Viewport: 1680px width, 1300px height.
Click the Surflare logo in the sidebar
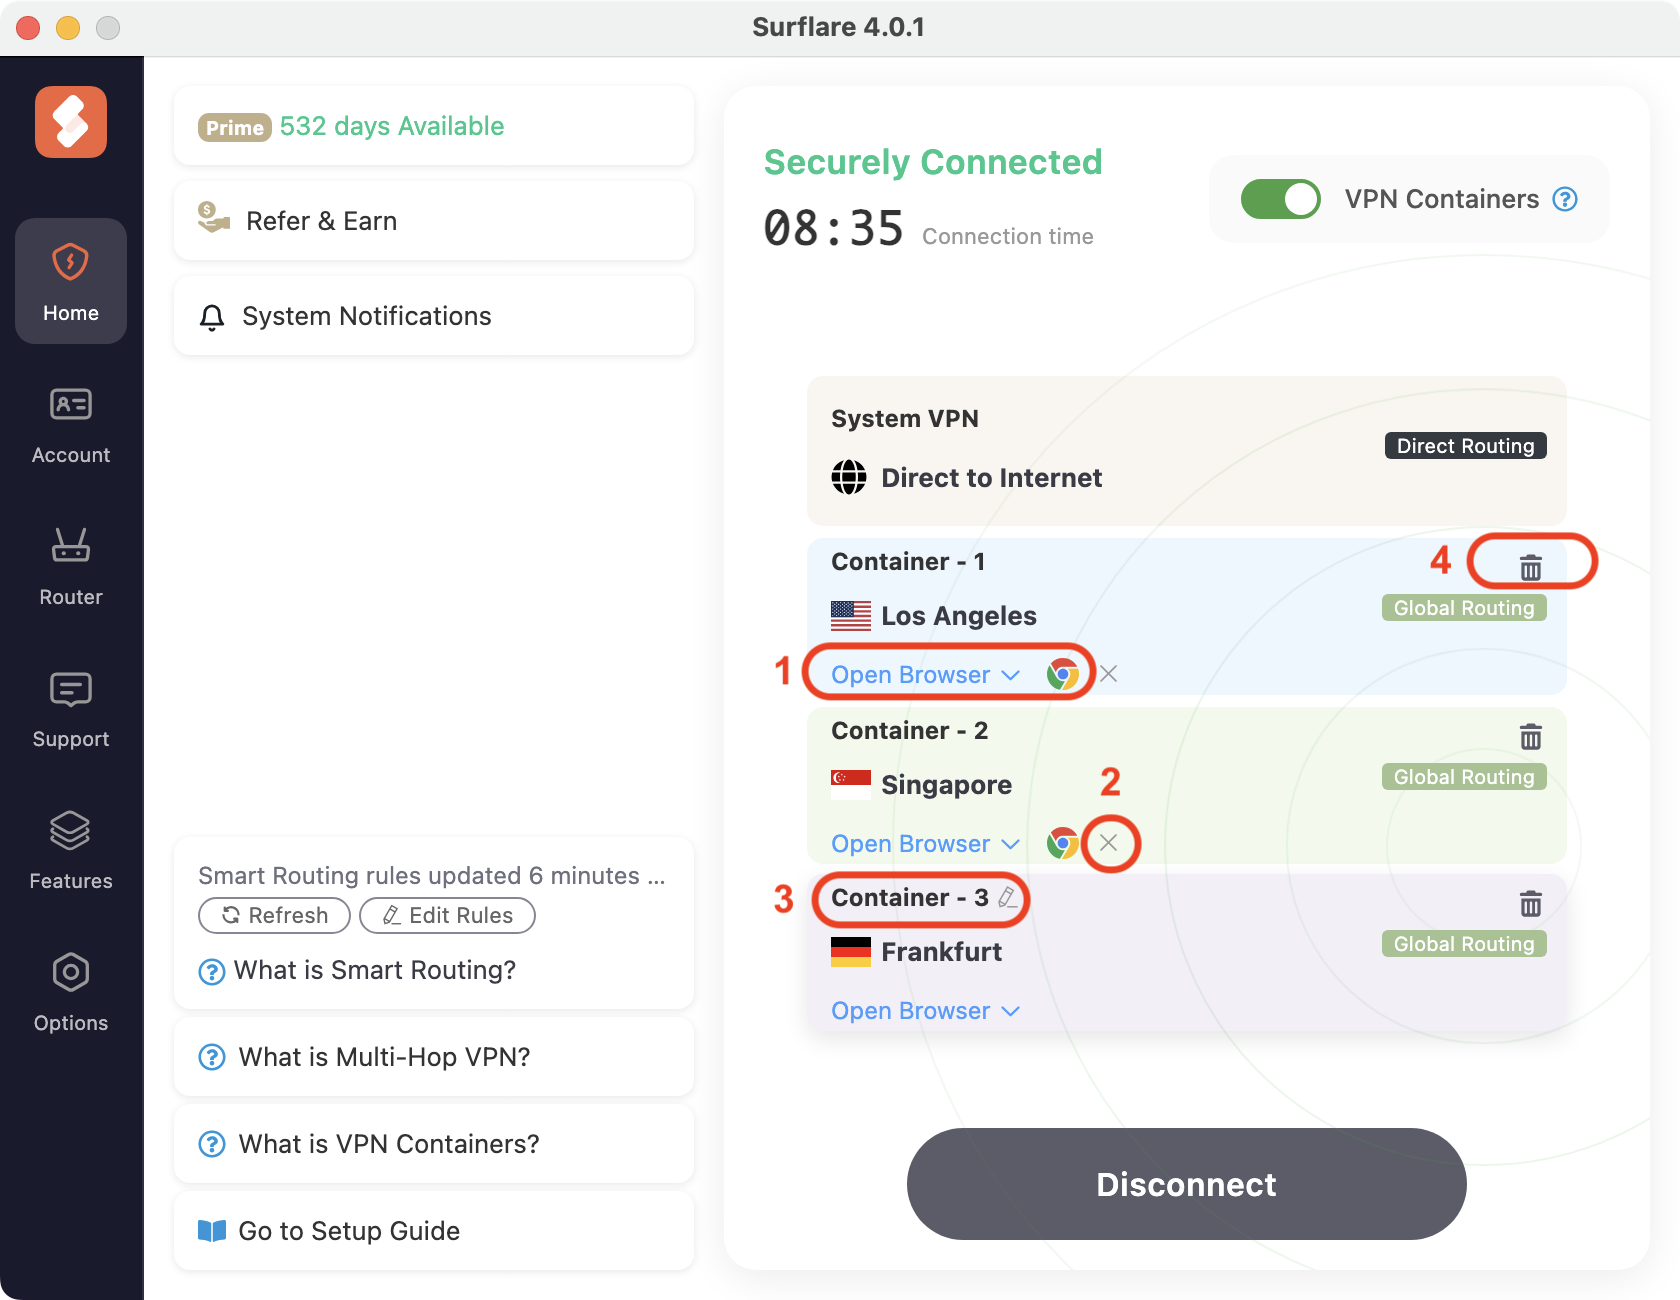[71, 122]
